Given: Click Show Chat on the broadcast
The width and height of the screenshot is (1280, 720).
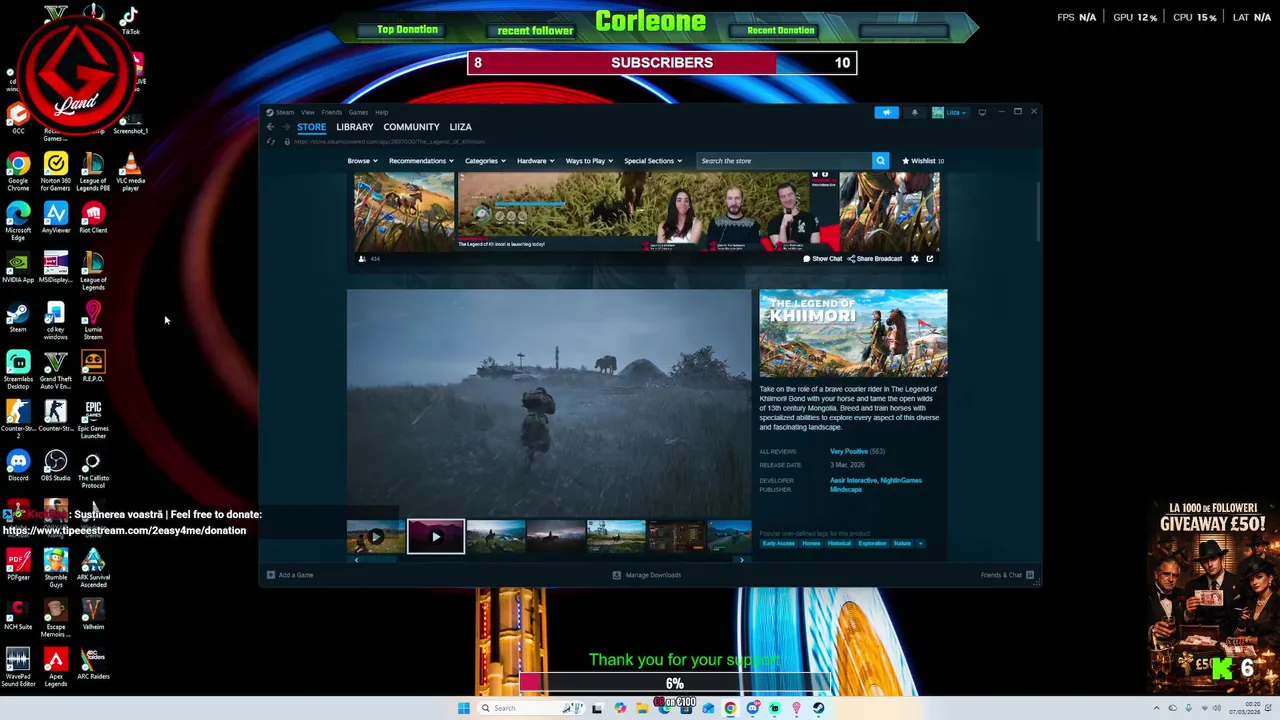Looking at the screenshot, I should click(822, 259).
